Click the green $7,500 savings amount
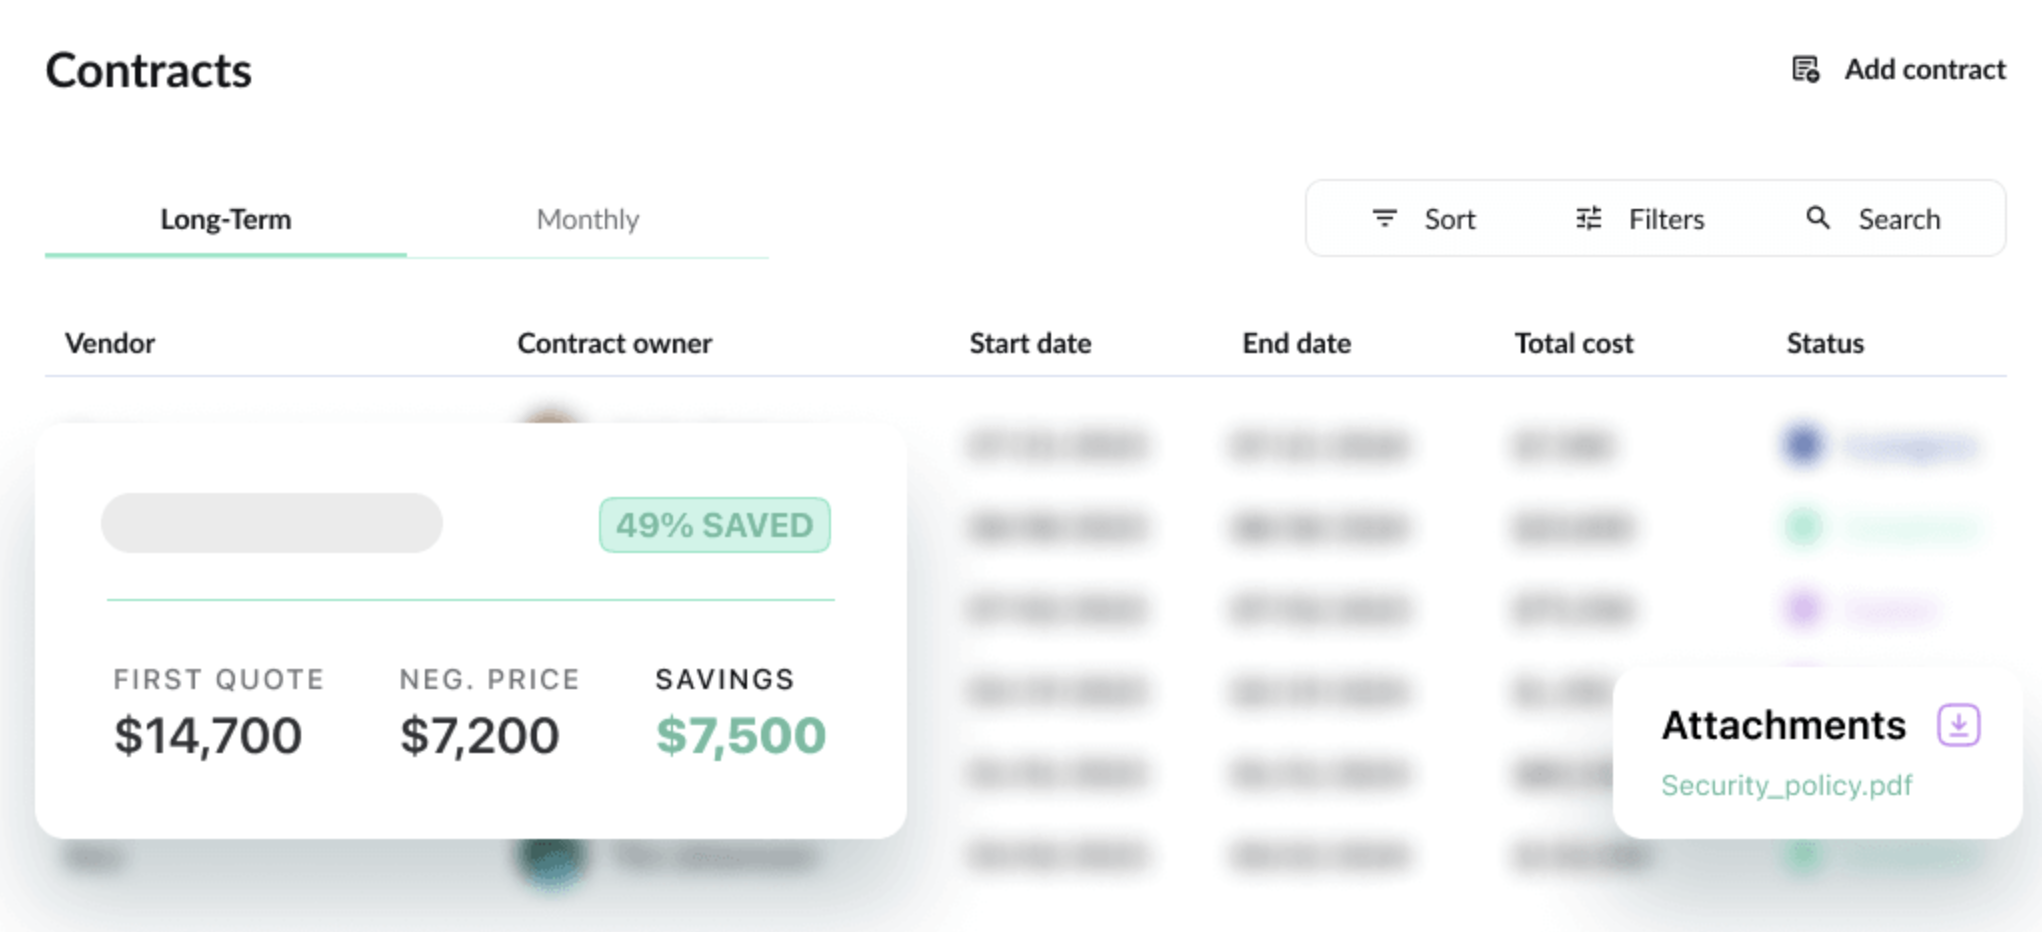This screenshot has height=932, width=2042. point(740,736)
